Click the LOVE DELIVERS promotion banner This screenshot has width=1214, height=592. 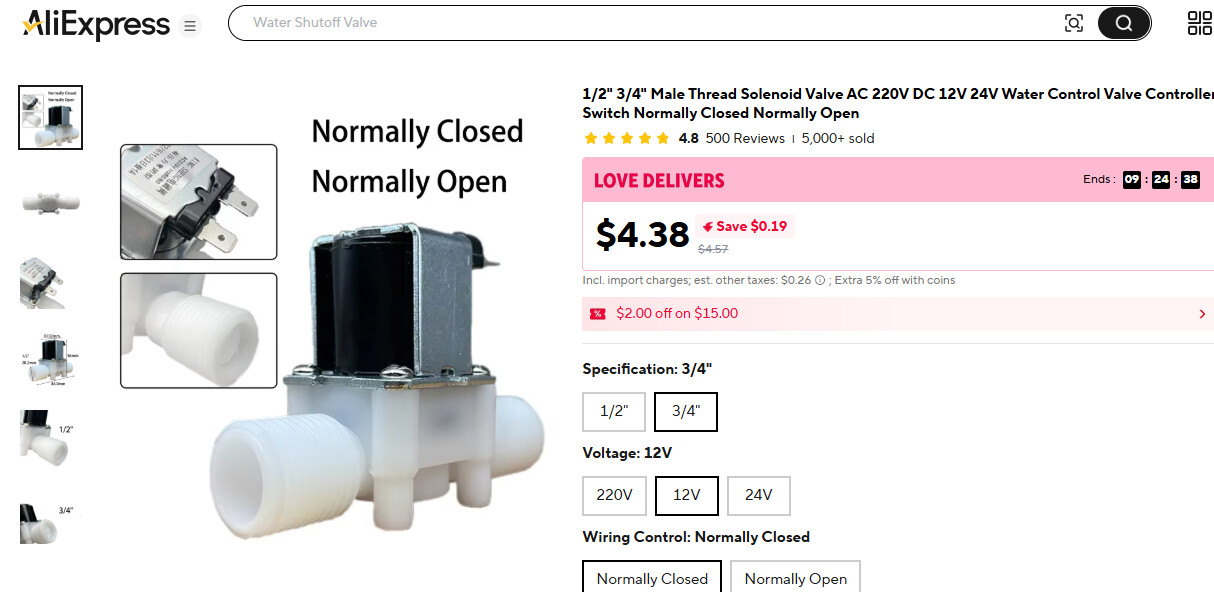[x=659, y=181]
